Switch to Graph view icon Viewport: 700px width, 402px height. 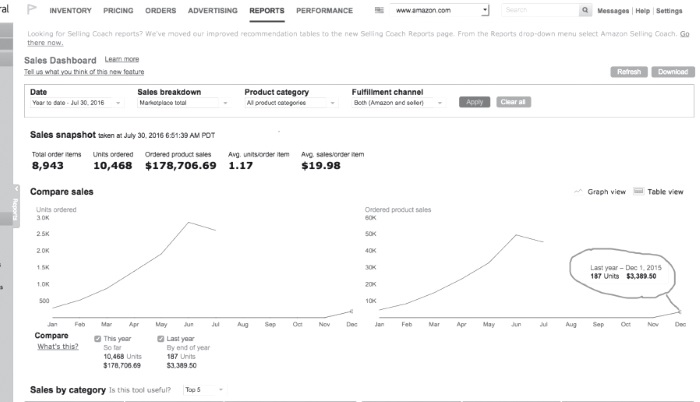click(x=578, y=191)
